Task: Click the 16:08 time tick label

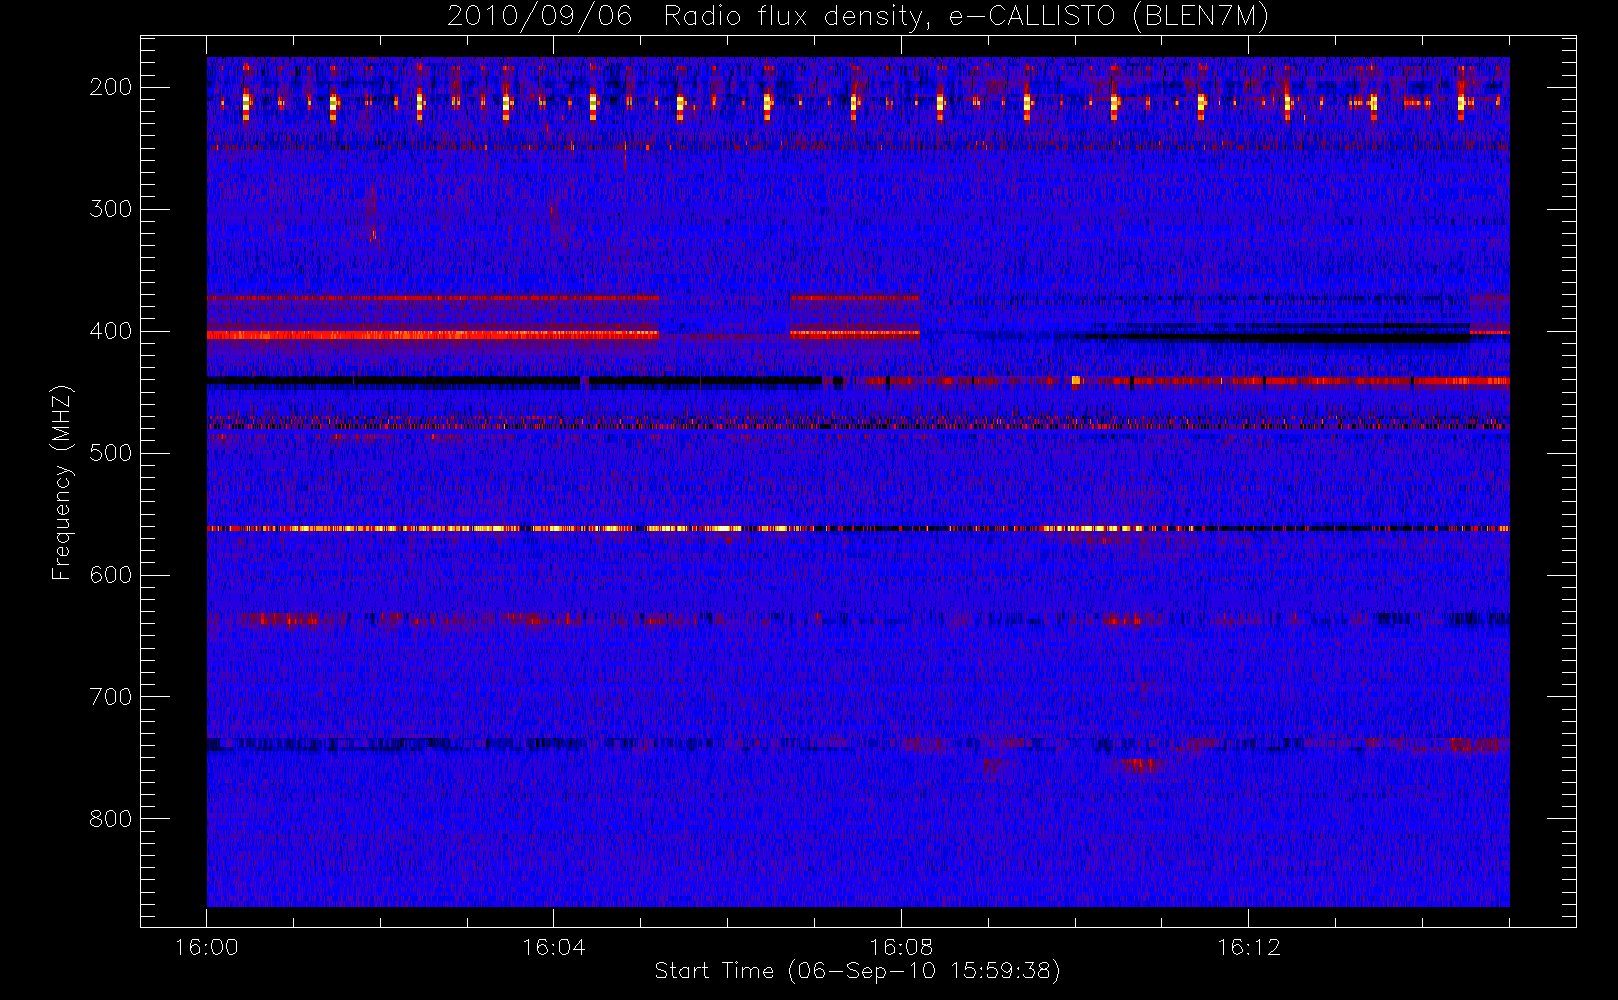Action: pyautogui.click(x=901, y=947)
